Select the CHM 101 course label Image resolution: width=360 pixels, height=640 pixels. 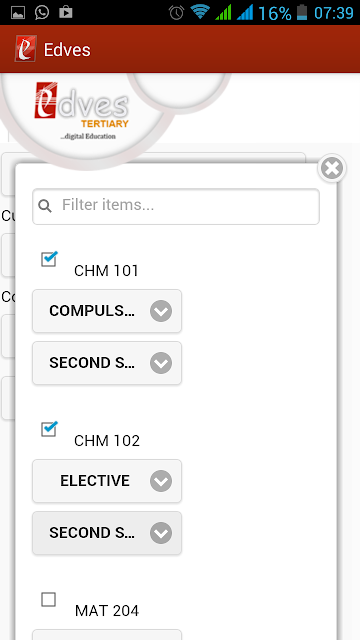point(106,271)
